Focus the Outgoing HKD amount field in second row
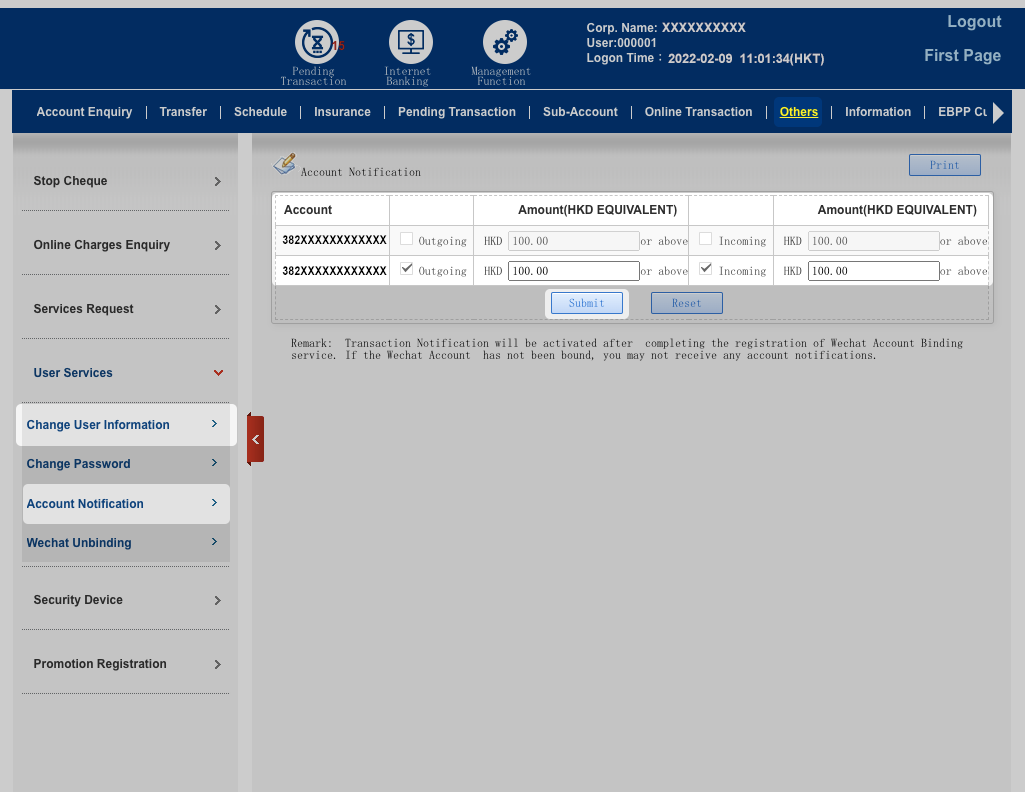The width and height of the screenshot is (1025, 792). click(x=573, y=271)
